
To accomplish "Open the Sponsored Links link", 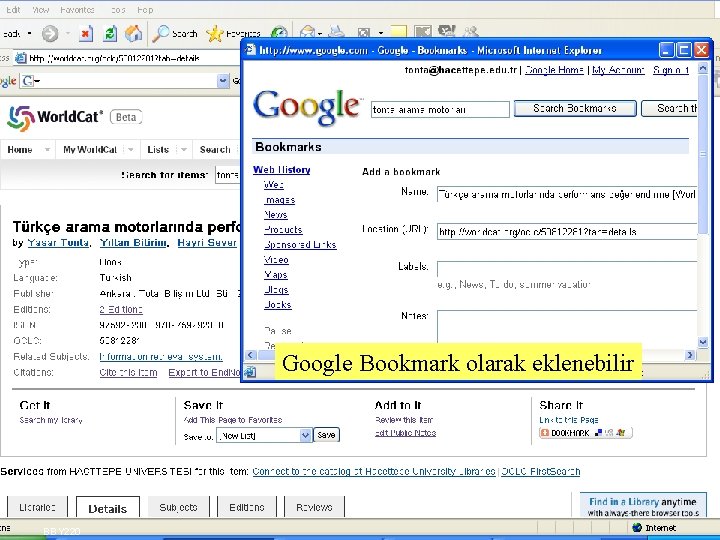I will 300,245.
